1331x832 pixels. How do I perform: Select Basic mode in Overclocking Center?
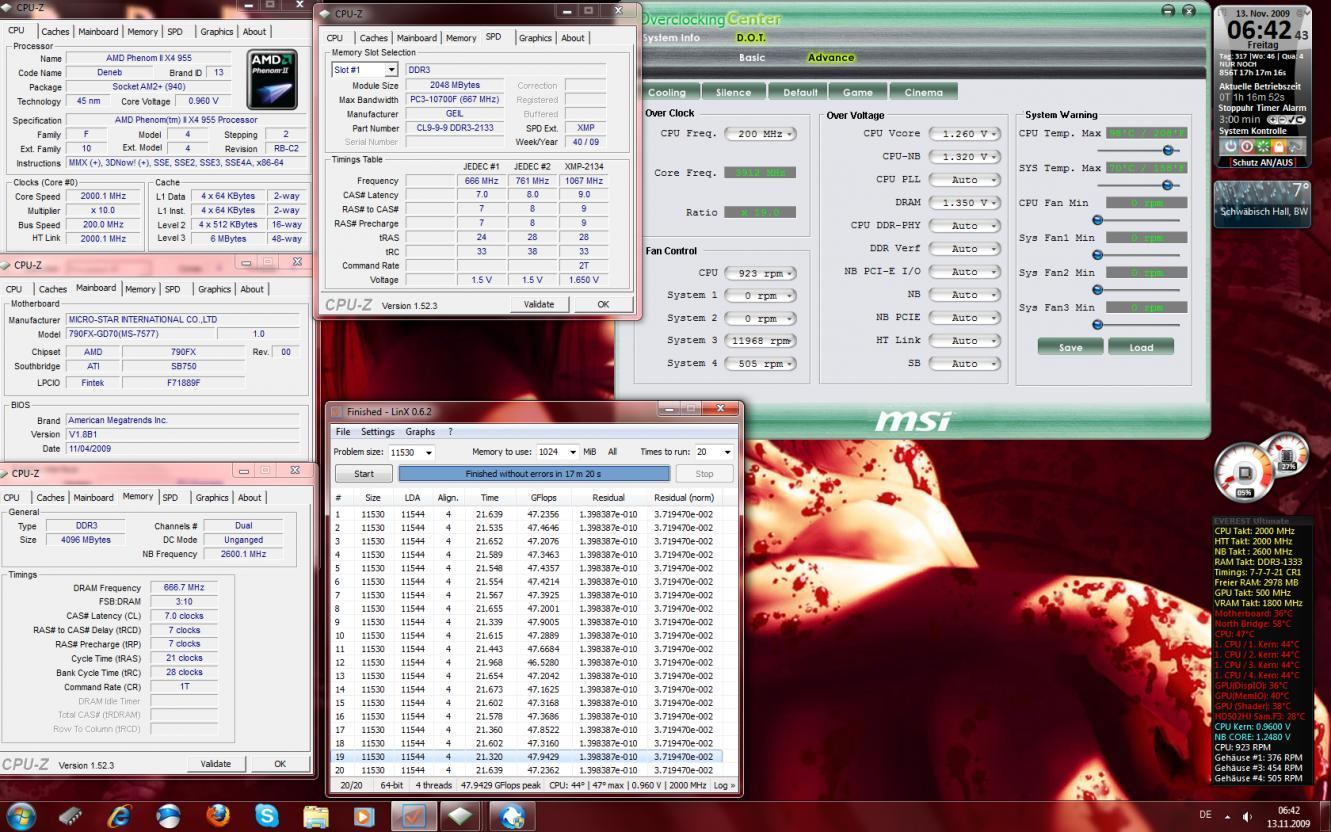[x=752, y=57]
